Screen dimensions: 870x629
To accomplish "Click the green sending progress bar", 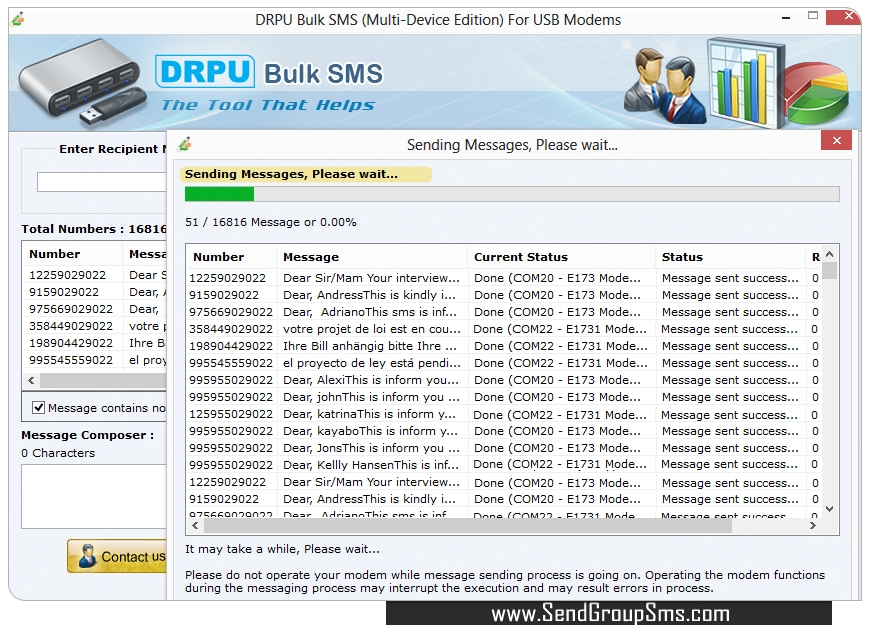I will pos(218,193).
